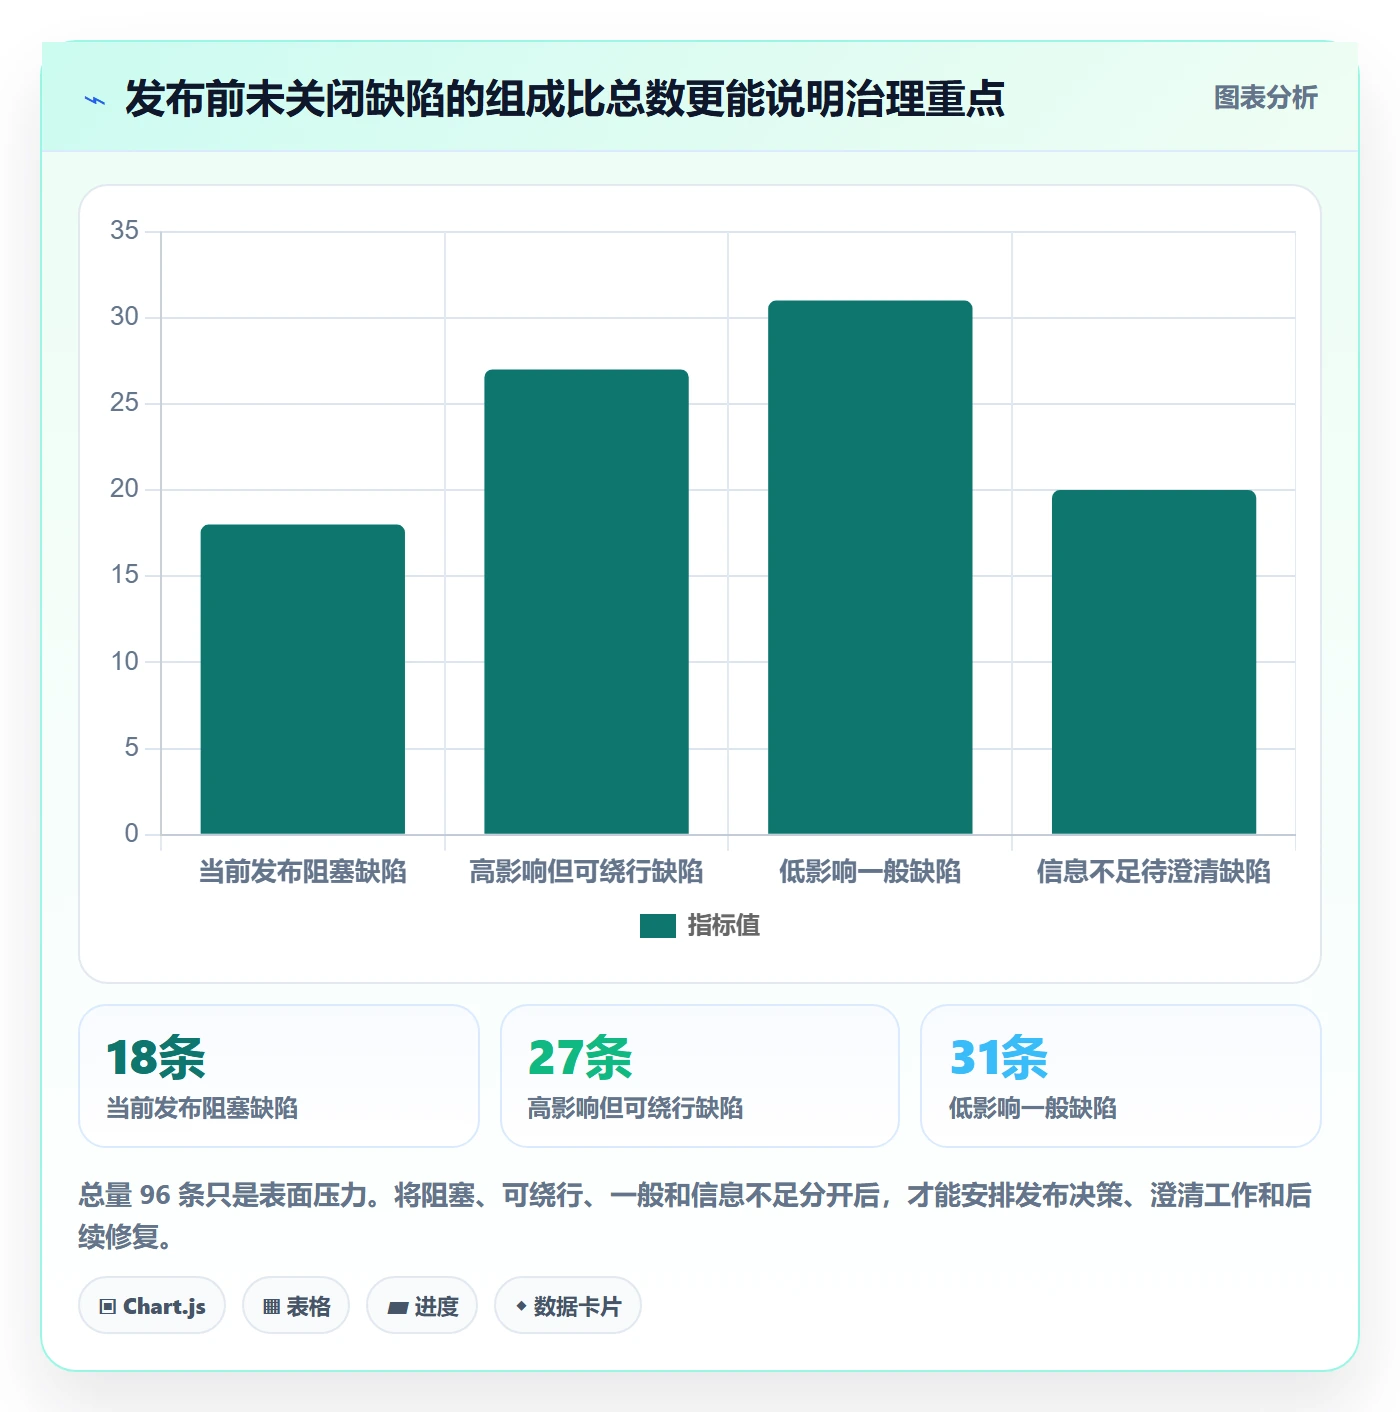Click the x-axis label 信息不足待澄清缺陷
Viewport: 1400px width, 1412px height.
(1154, 872)
